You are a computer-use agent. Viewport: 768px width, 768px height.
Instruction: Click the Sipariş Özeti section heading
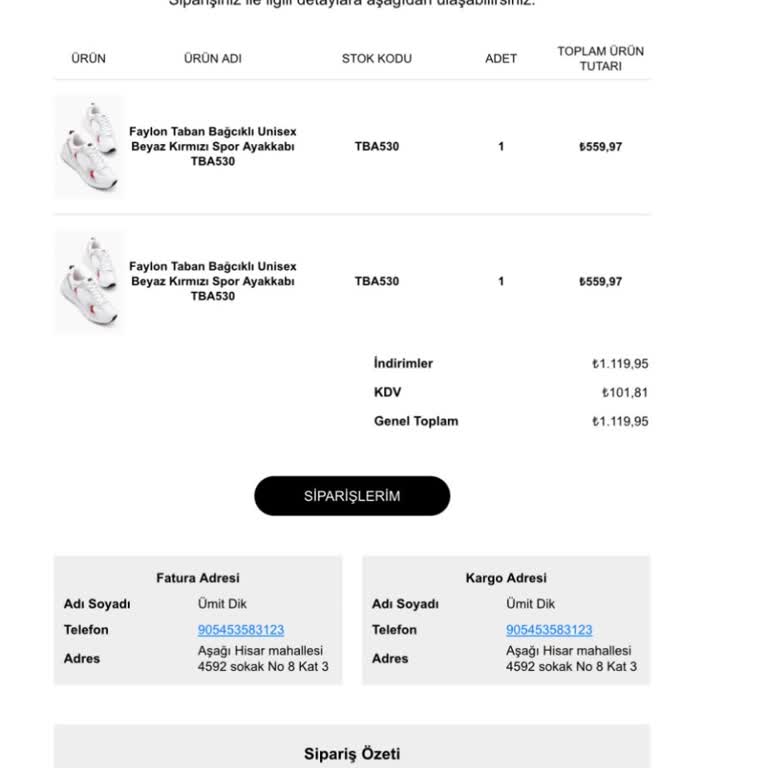point(352,753)
